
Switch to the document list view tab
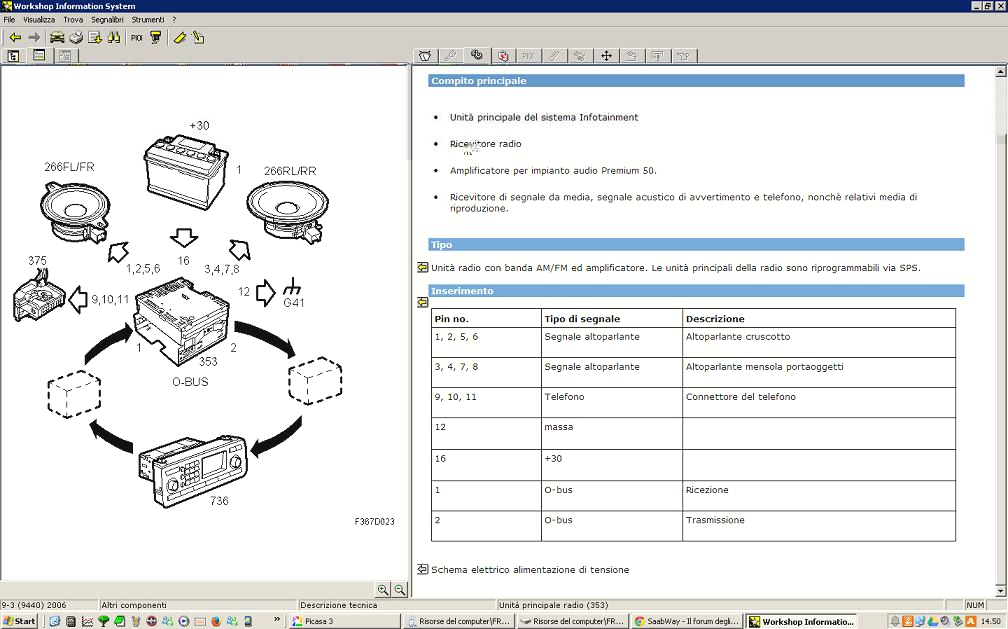39,56
